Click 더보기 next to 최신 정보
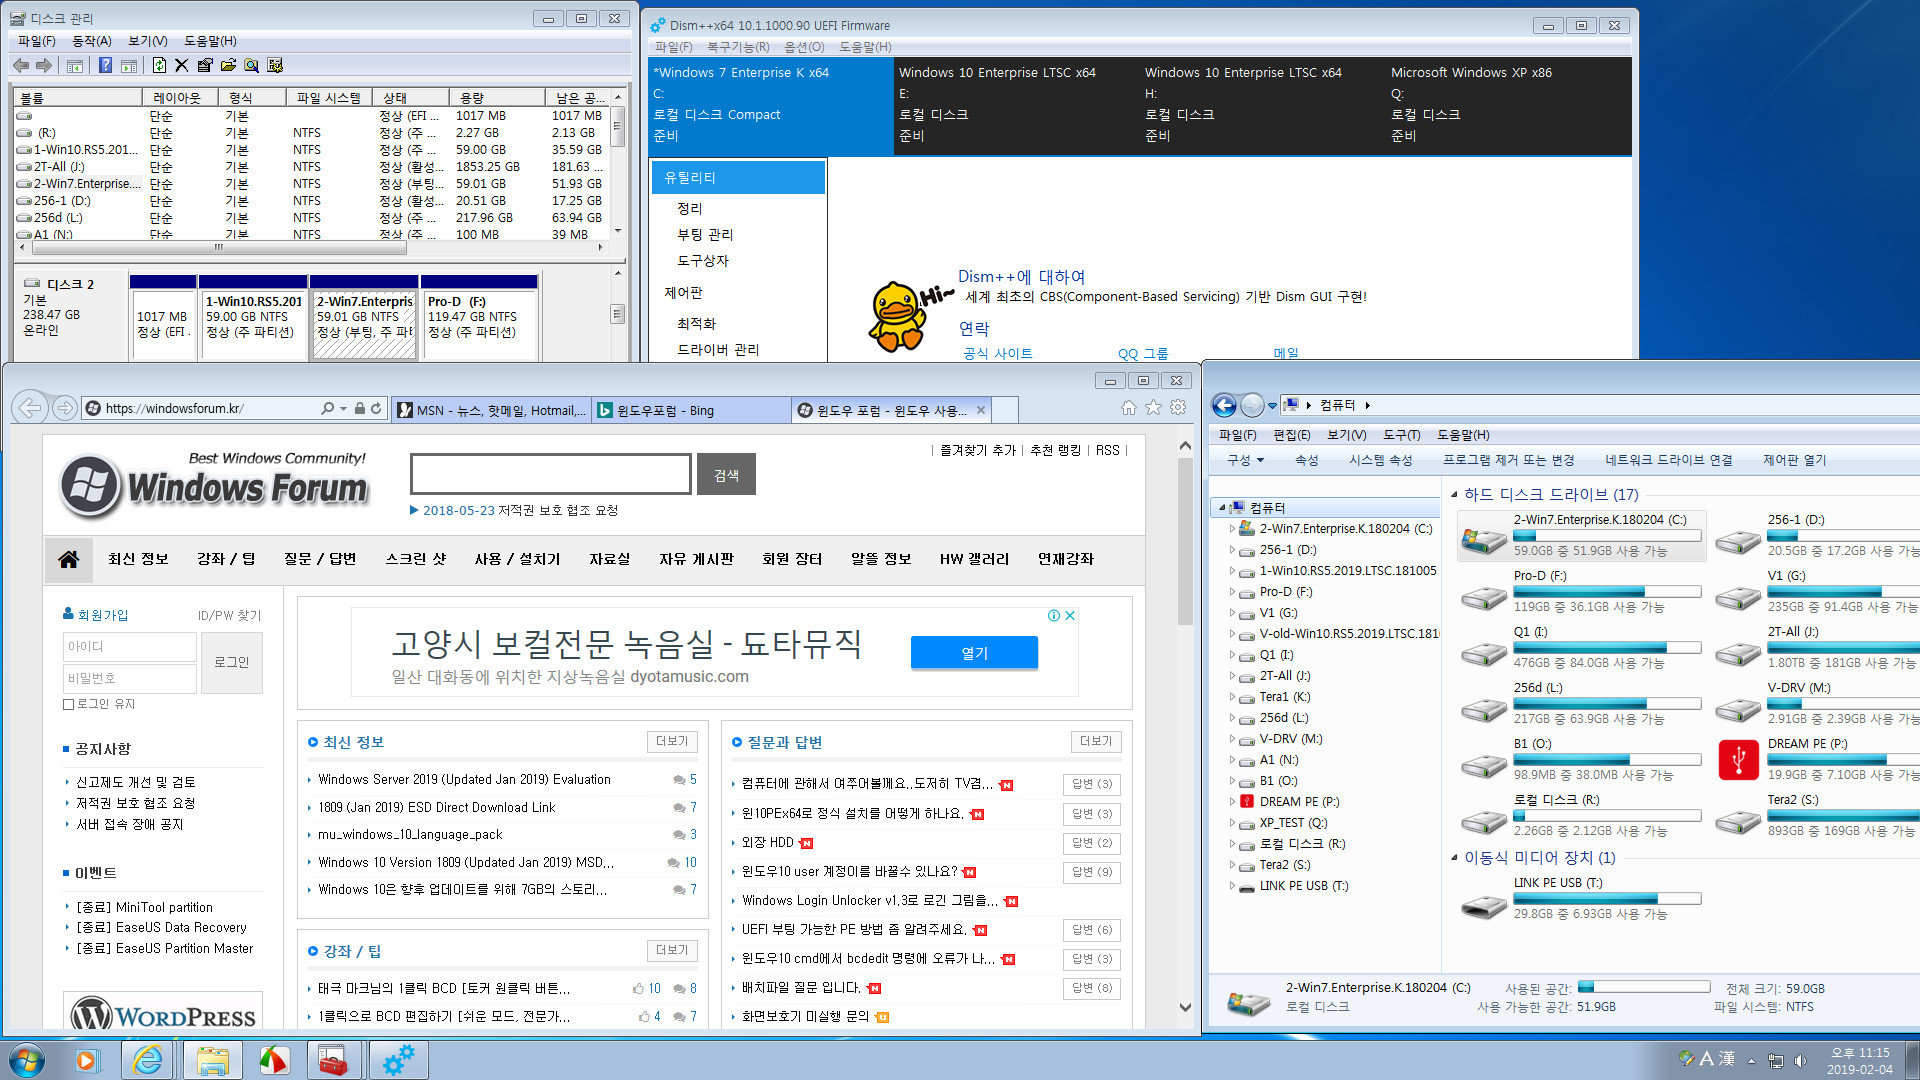This screenshot has width=1920, height=1080. (x=672, y=741)
